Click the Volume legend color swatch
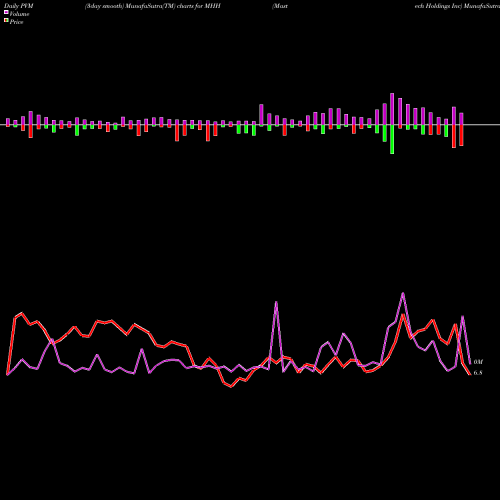 [6, 13]
